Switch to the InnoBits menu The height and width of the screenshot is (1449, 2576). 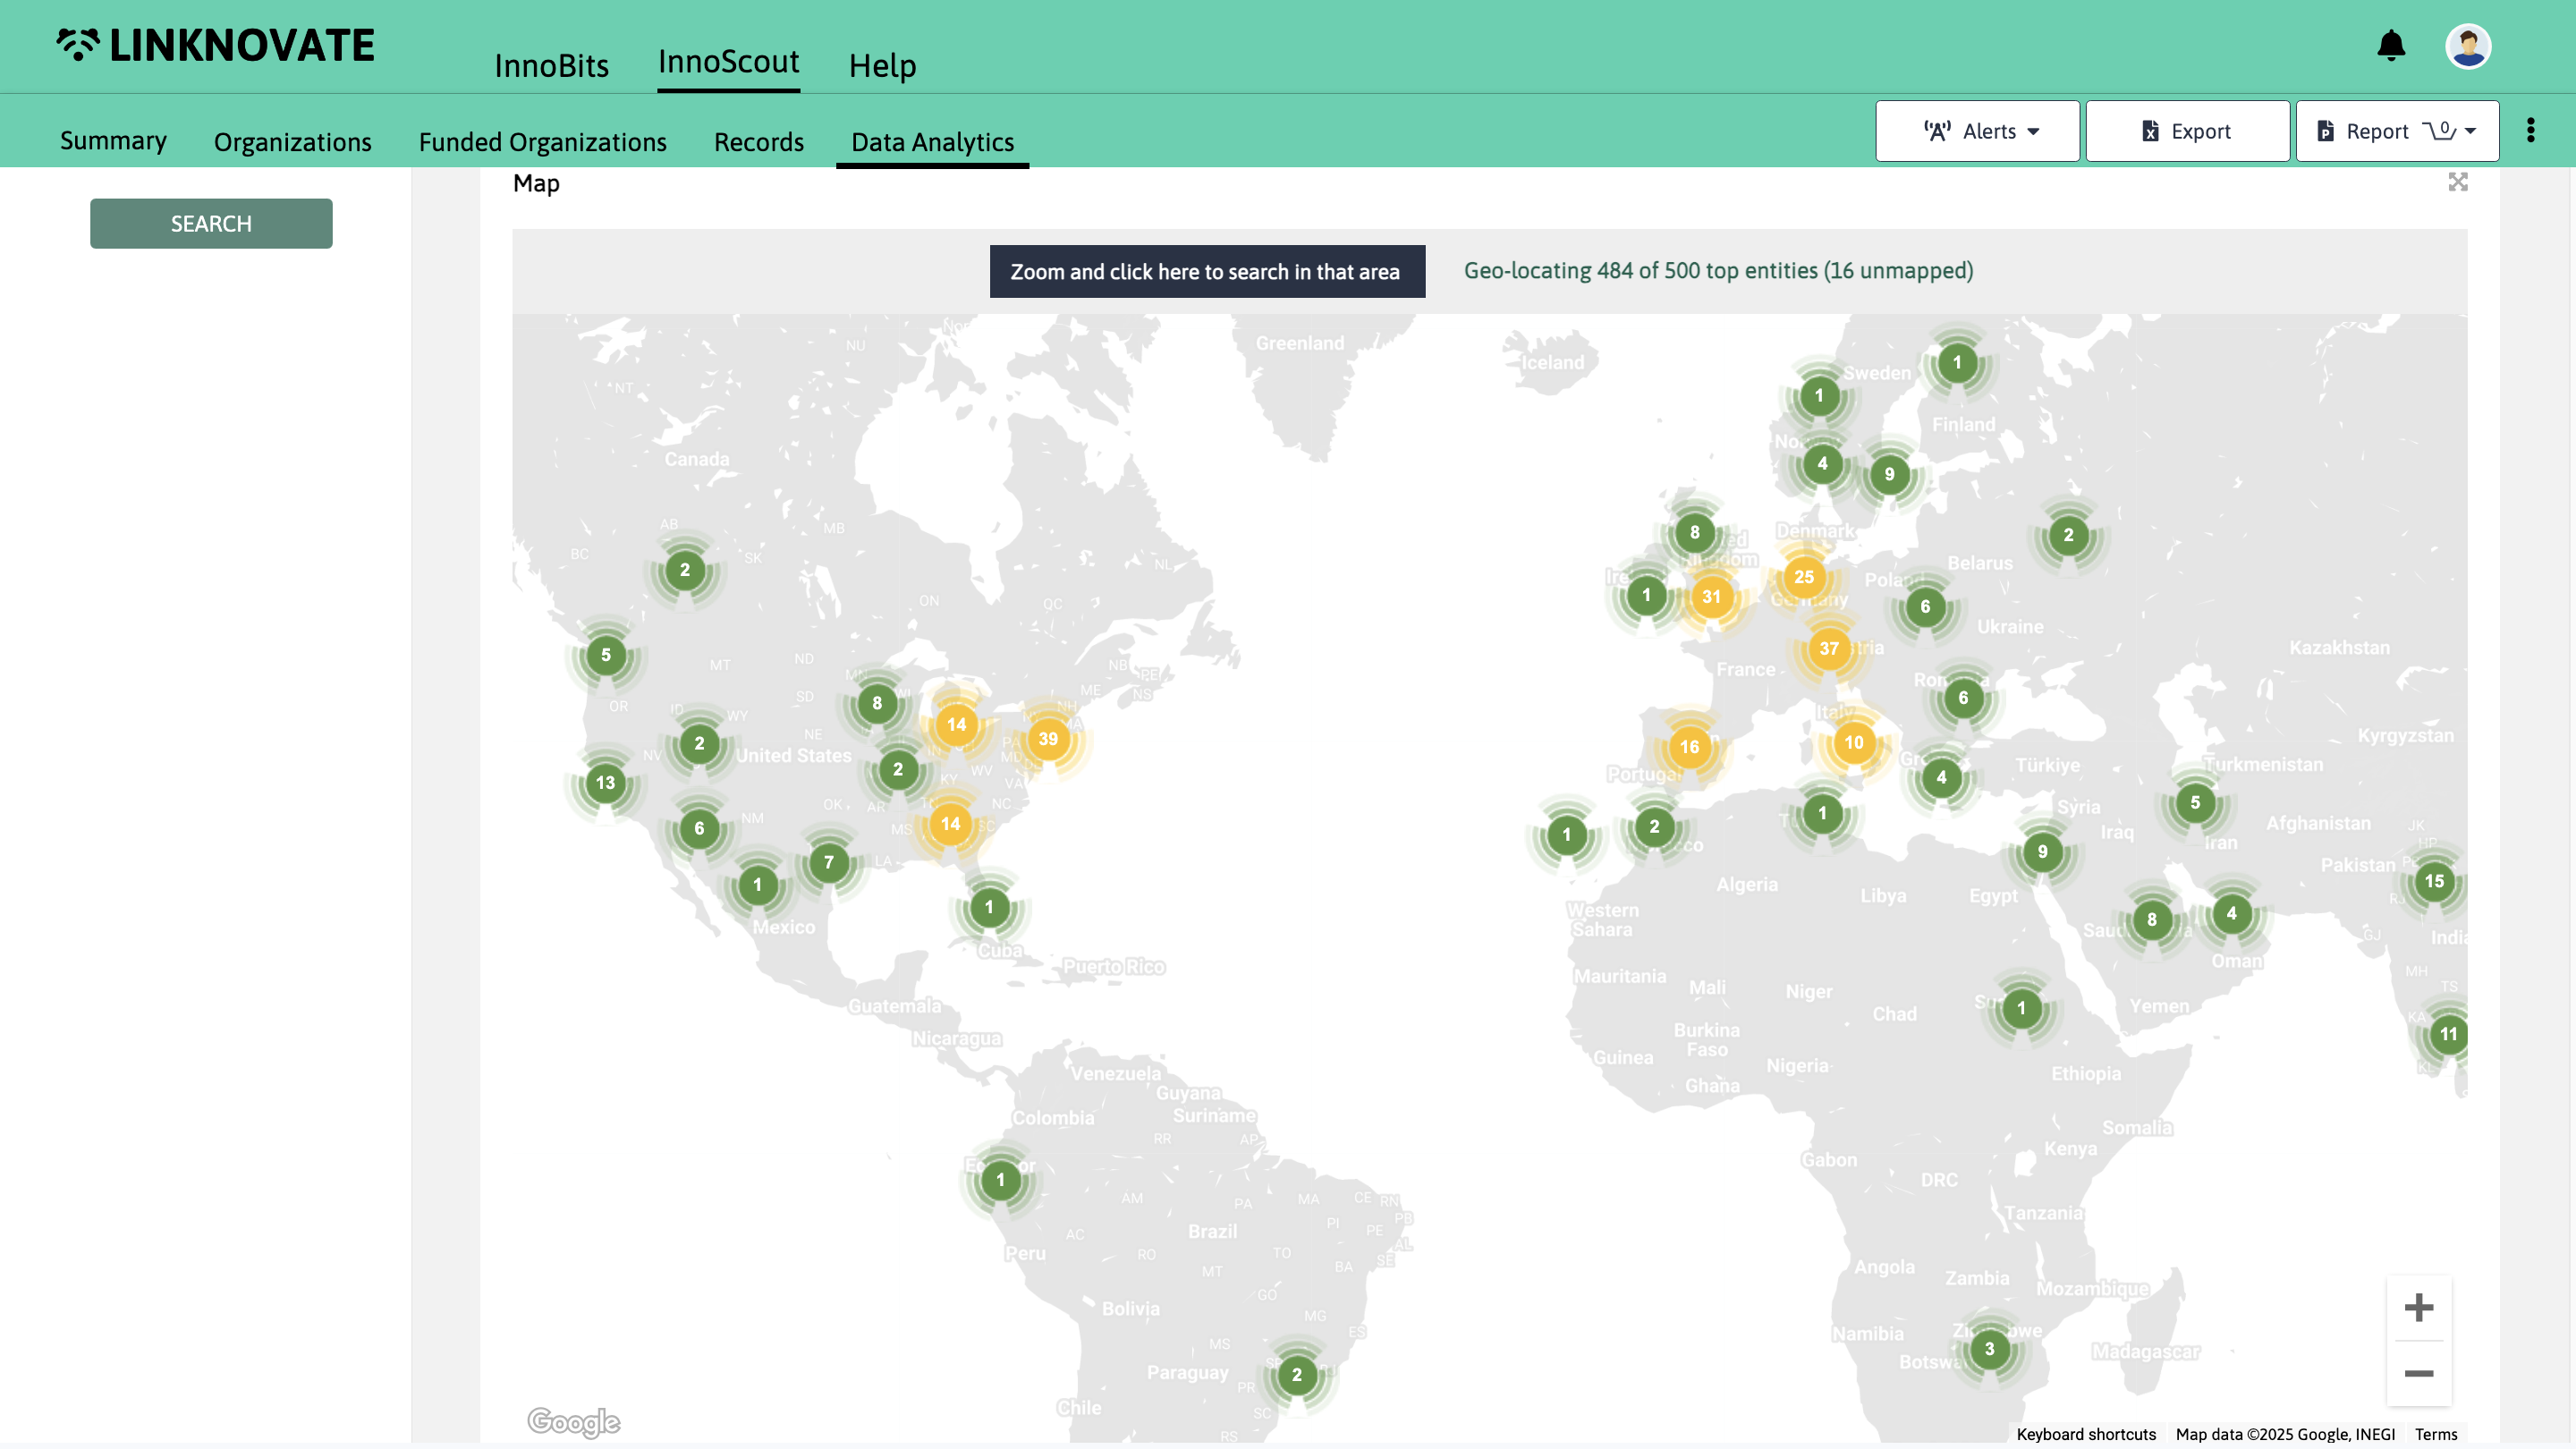[552, 65]
